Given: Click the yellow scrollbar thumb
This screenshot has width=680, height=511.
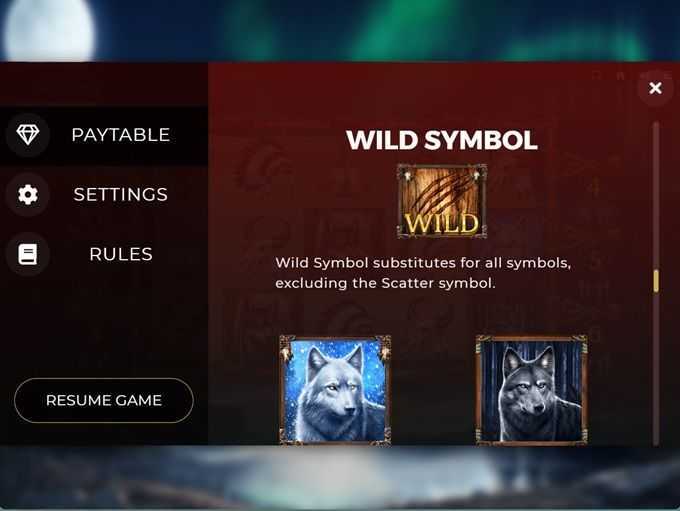Looking at the screenshot, I should tap(656, 281).
